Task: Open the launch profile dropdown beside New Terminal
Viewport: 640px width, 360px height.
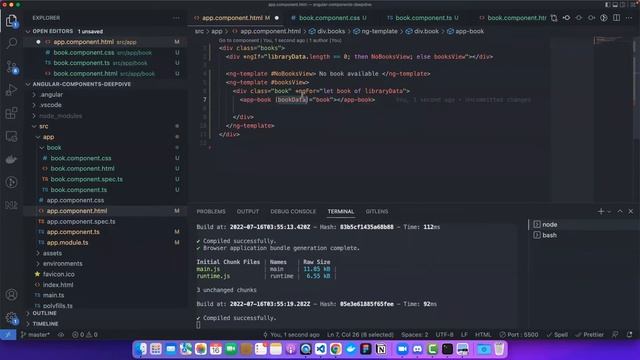Action: pos(609,211)
